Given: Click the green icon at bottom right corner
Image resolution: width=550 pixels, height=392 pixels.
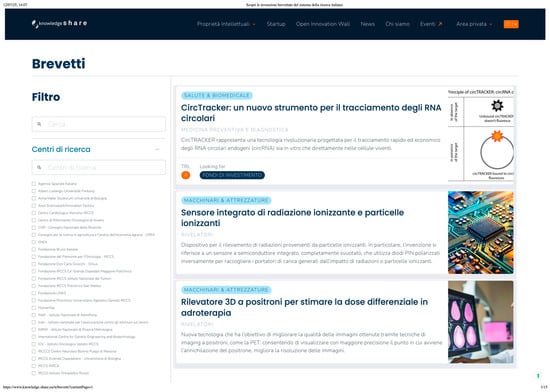Looking at the screenshot, I should [538, 376].
